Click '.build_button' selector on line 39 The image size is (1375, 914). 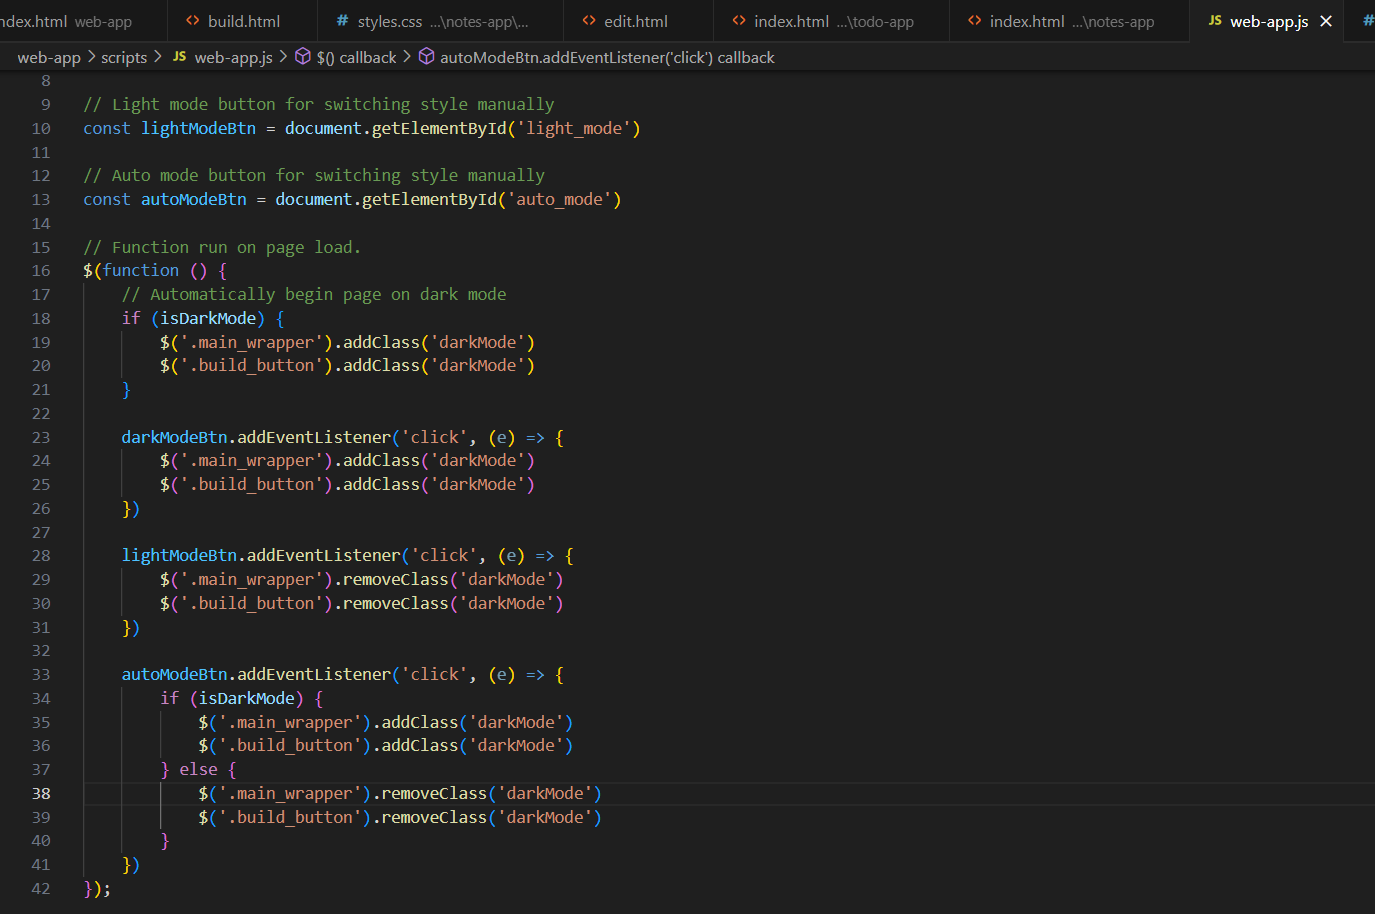(x=290, y=817)
